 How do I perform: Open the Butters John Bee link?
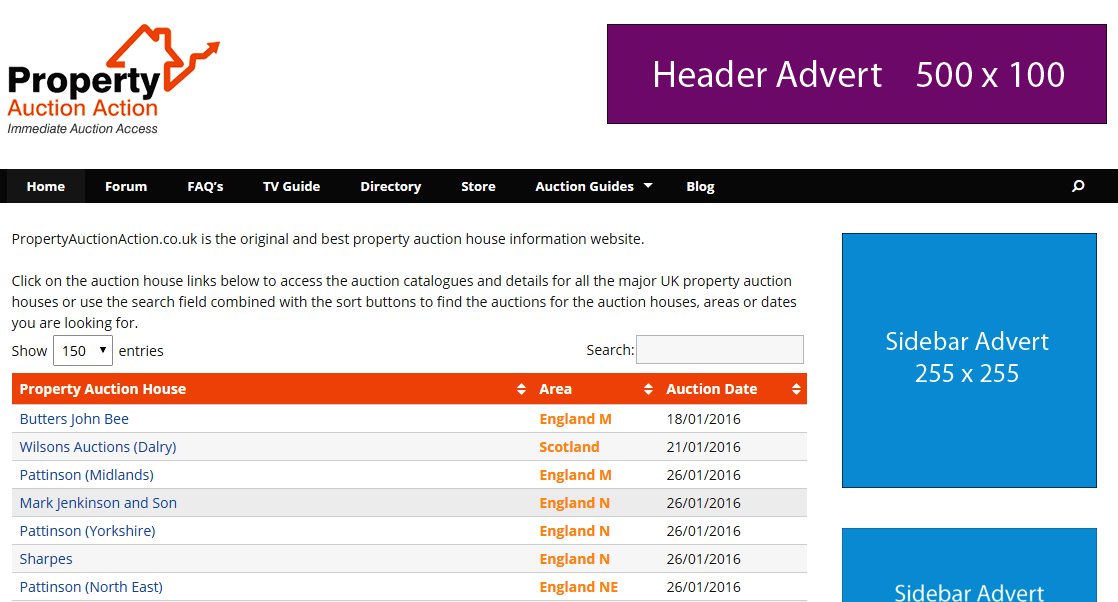(x=74, y=419)
